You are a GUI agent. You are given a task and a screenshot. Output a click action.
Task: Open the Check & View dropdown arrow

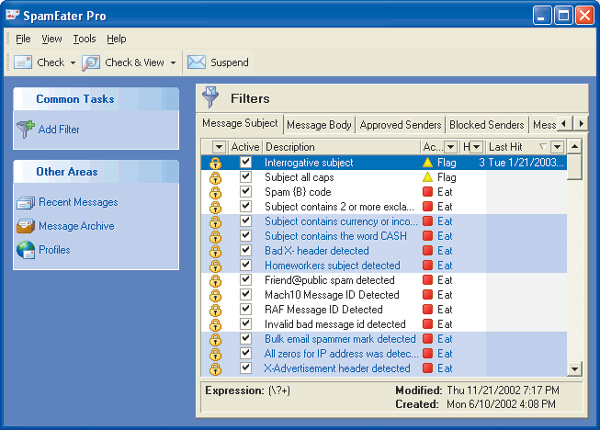pos(173,63)
